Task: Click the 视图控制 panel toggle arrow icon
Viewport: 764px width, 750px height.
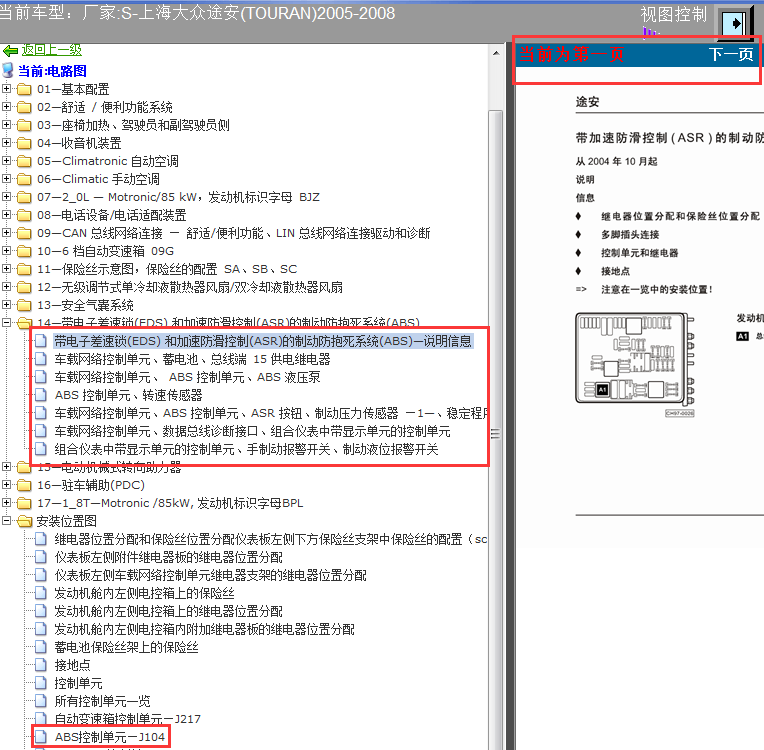Action: coord(734,23)
